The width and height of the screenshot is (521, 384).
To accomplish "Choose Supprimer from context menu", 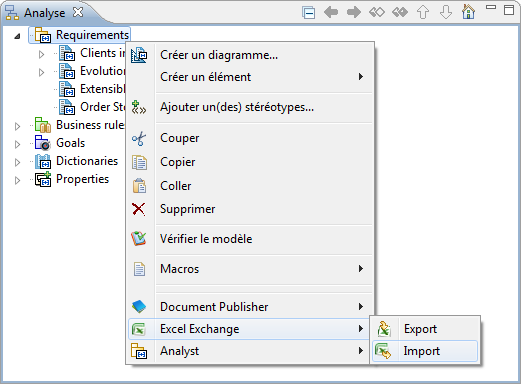I will click(x=250, y=209).
